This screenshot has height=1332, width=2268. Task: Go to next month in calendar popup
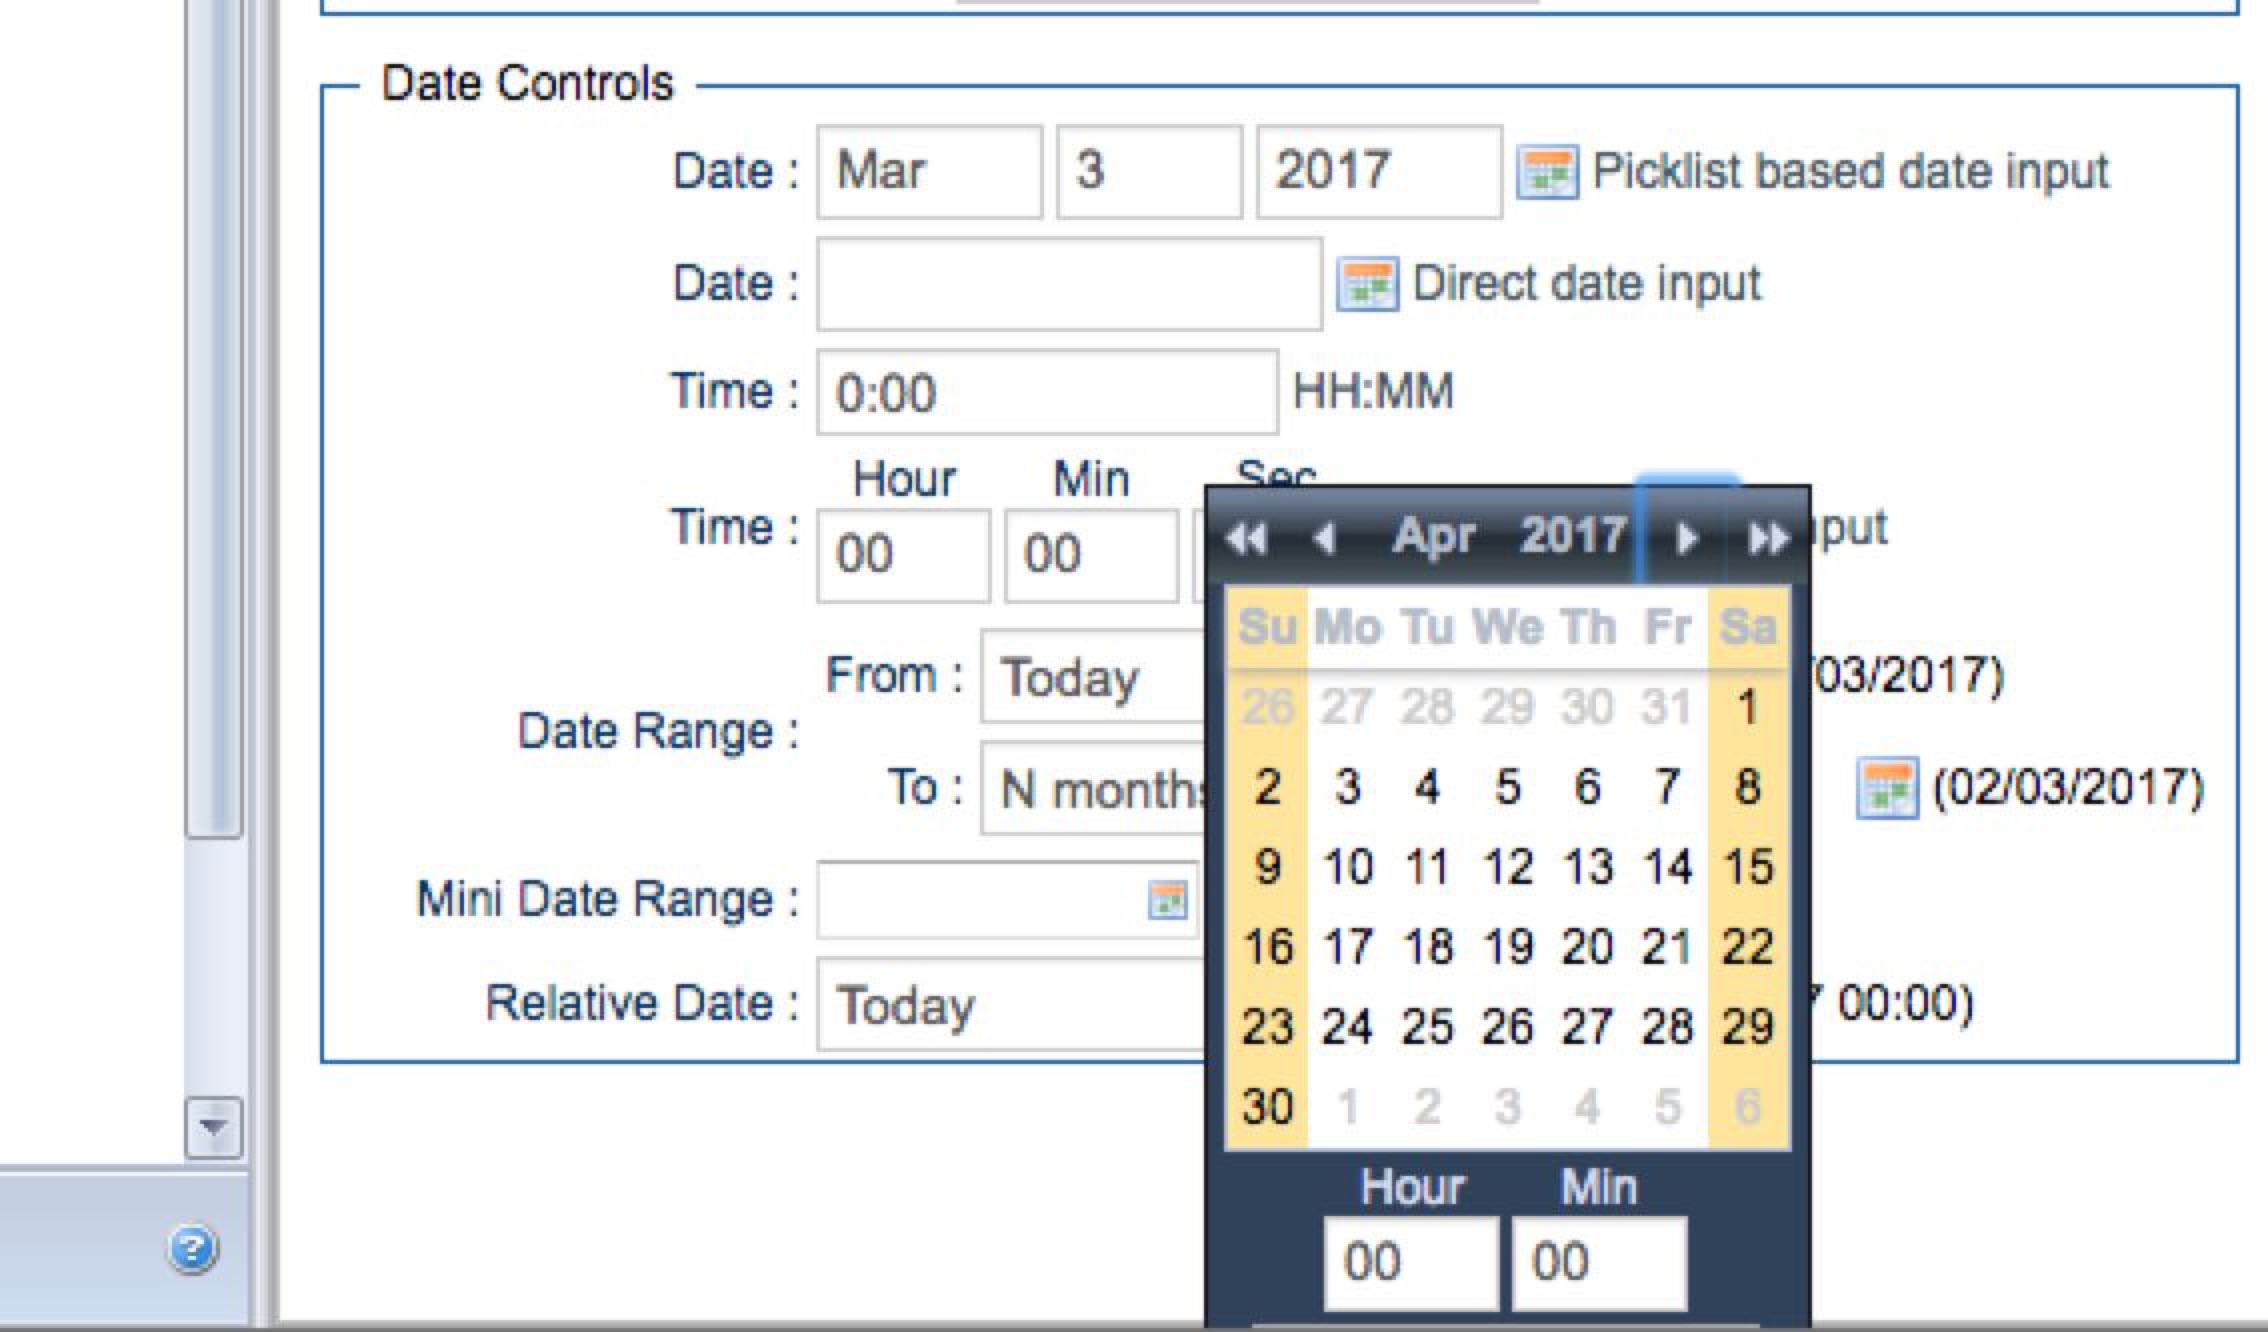(1686, 539)
